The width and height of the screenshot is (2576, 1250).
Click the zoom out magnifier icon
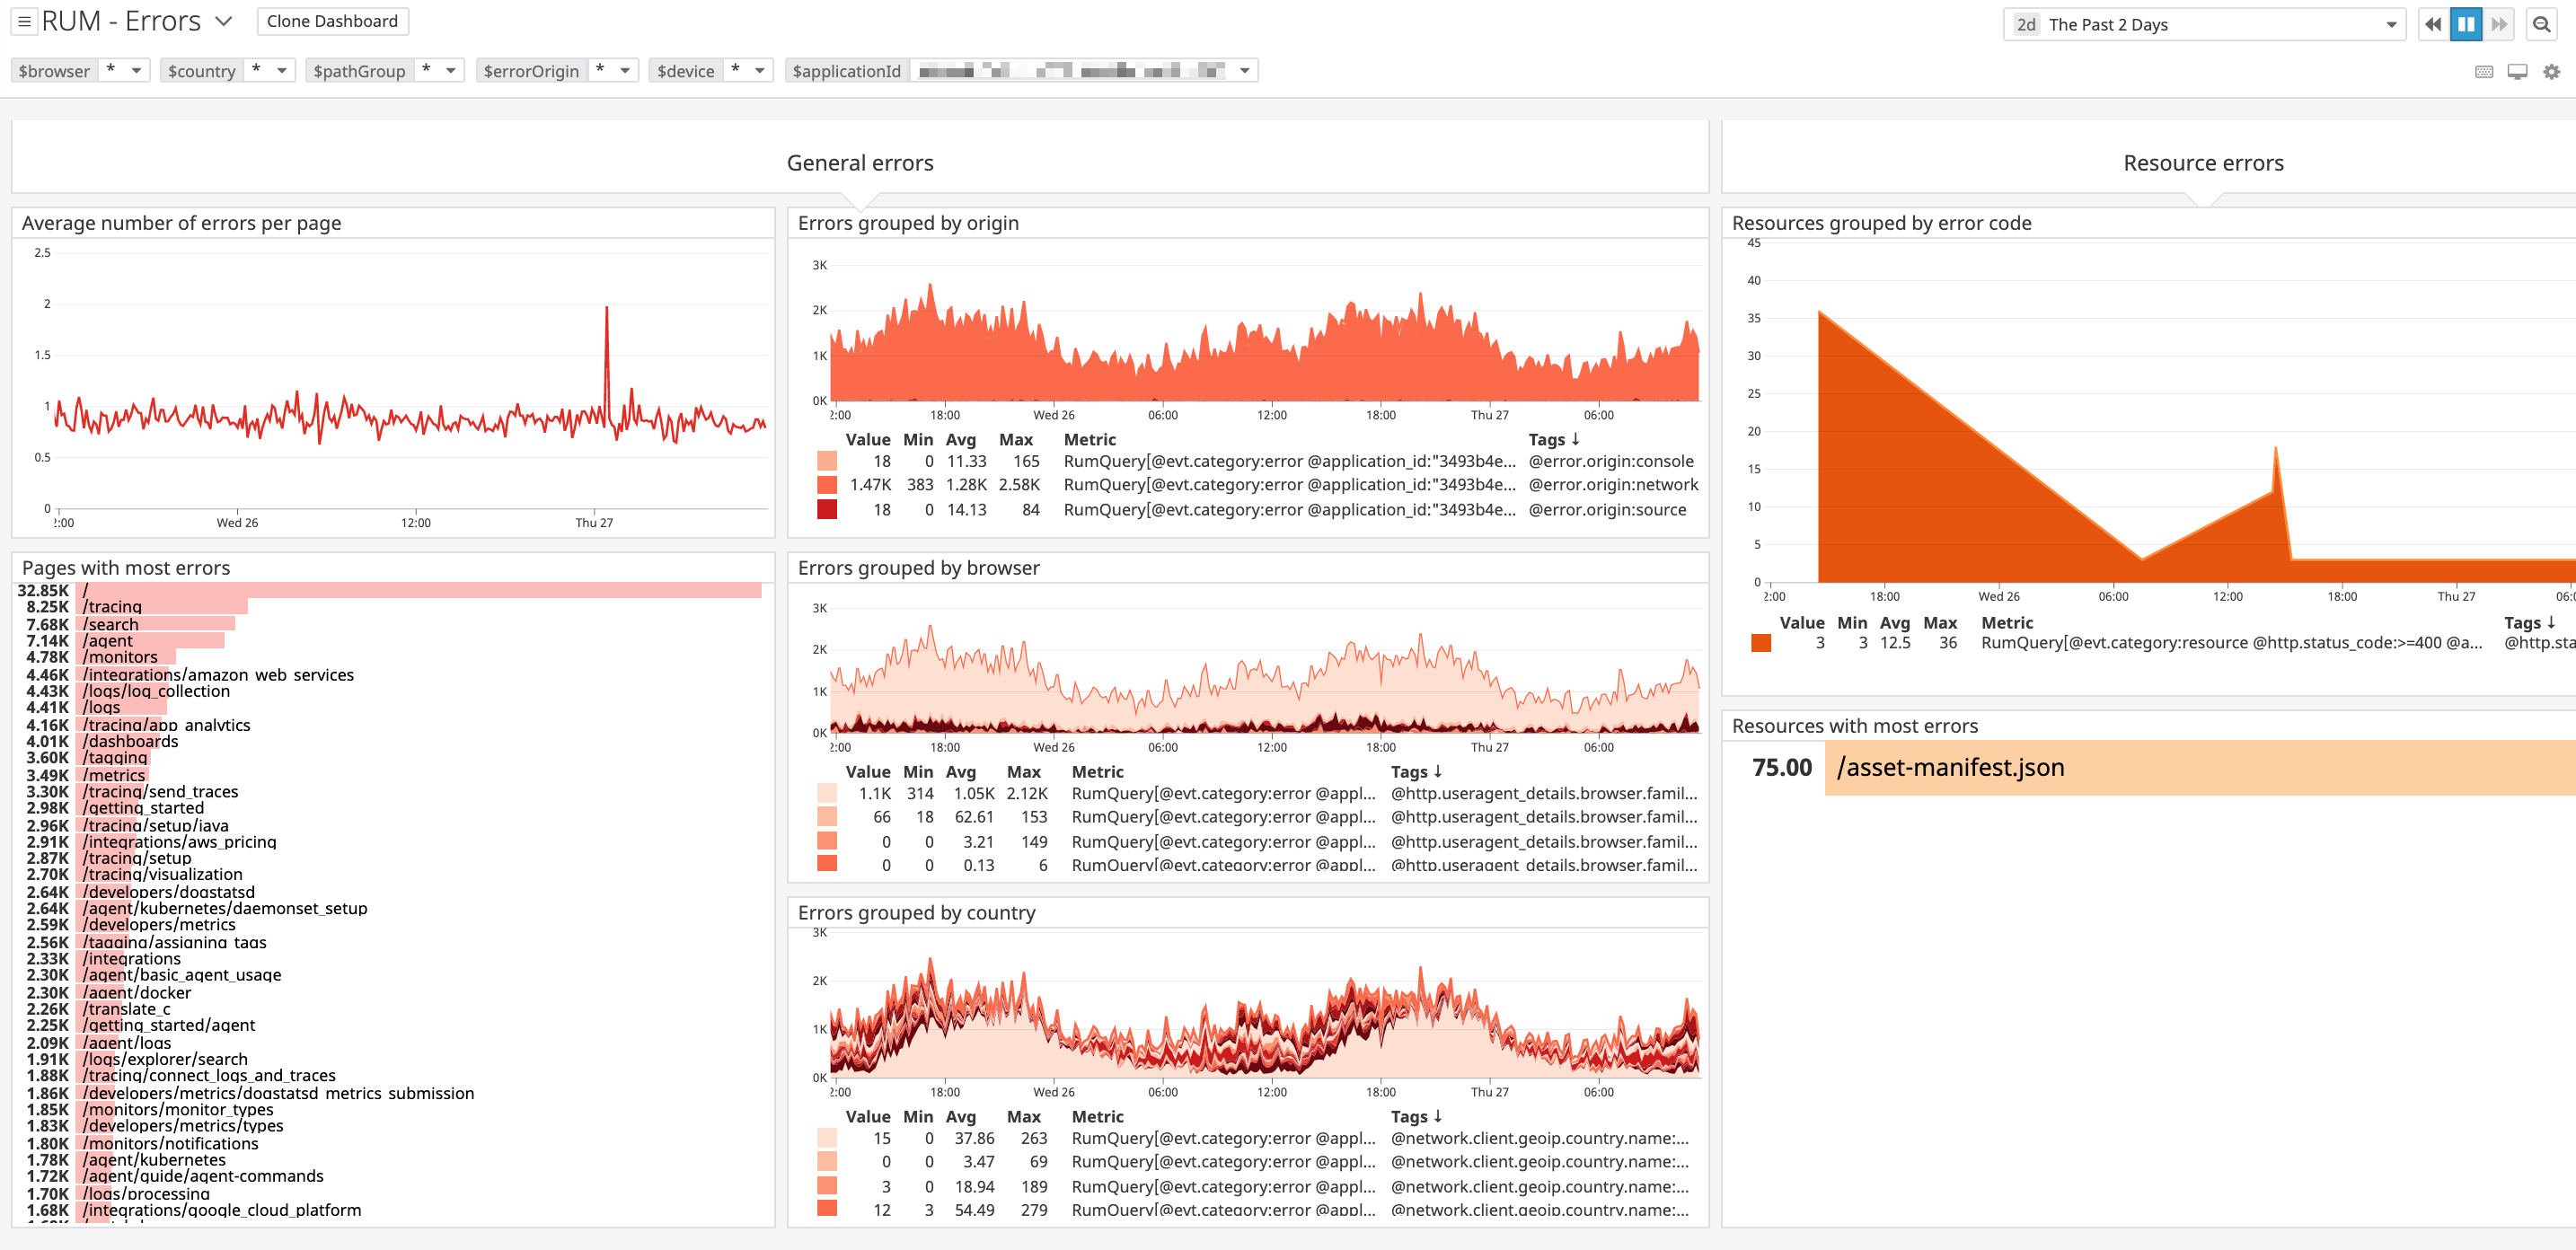2541,24
